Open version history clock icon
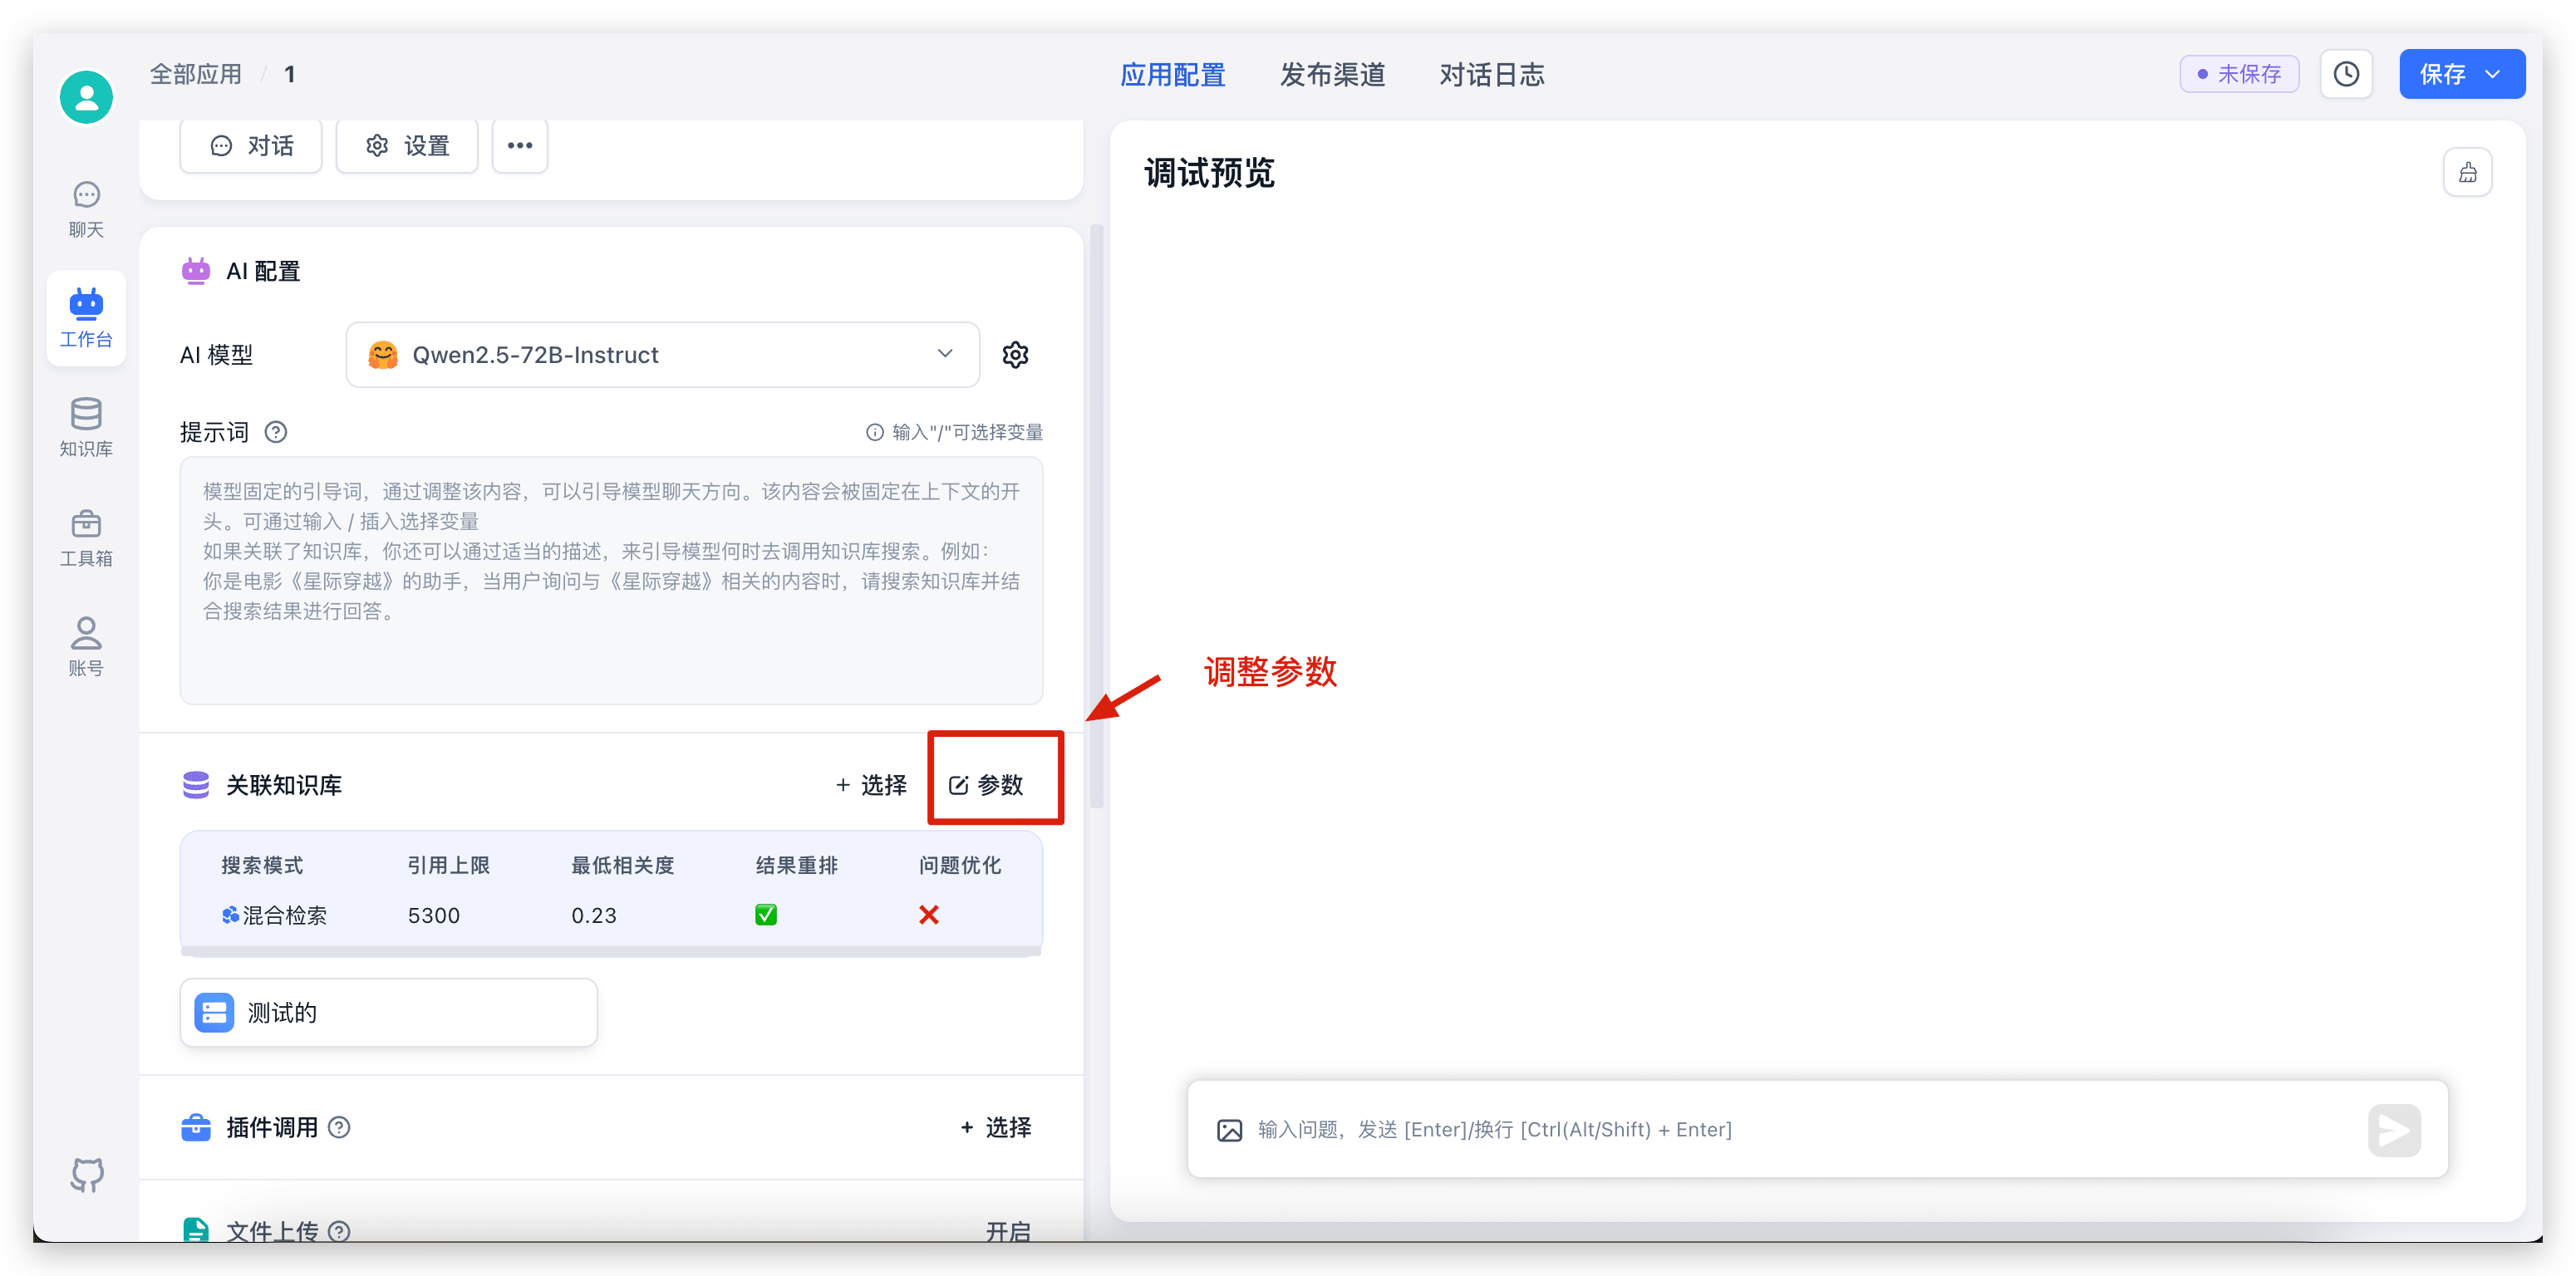2576x1276 pixels. click(x=2346, y=74)
